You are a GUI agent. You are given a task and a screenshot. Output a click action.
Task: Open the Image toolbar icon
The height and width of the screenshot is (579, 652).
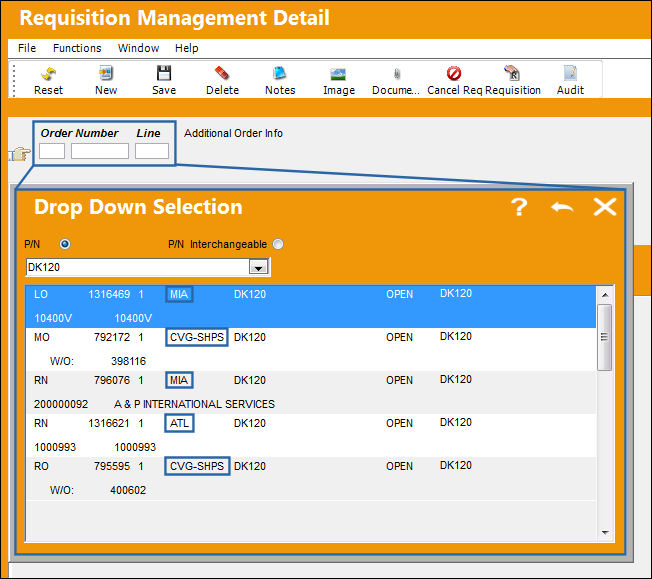coord(338,81)
